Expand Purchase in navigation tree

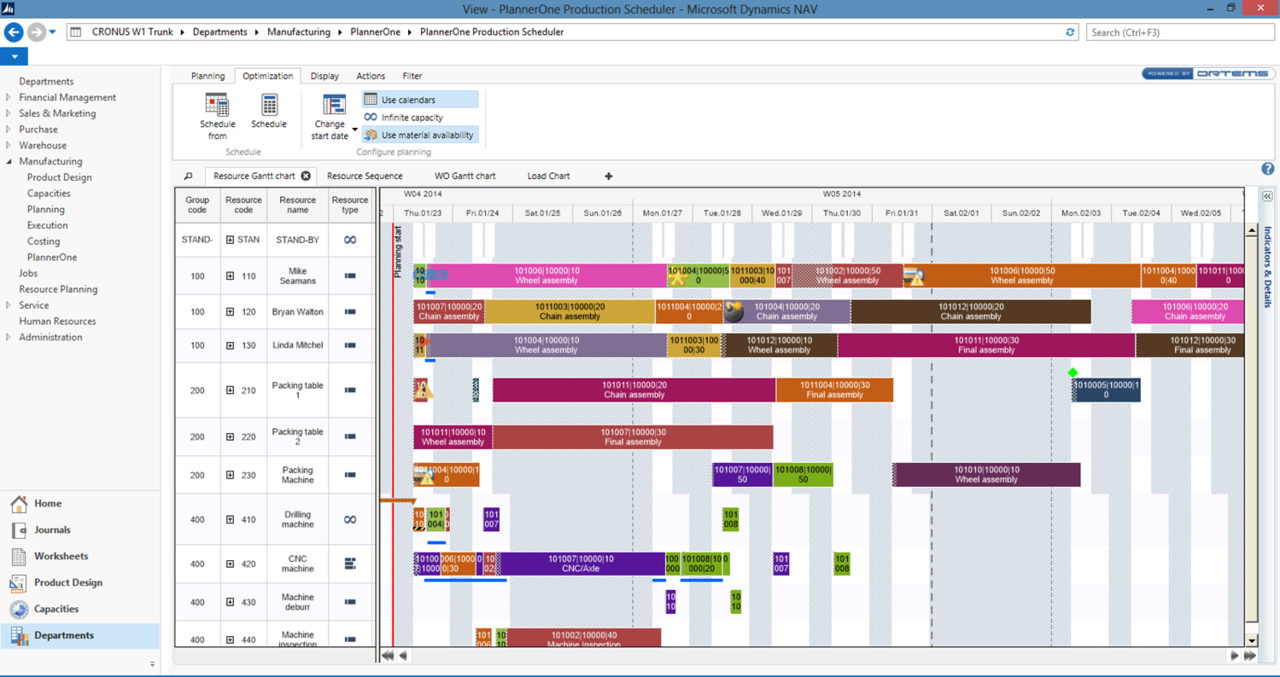[x=9, y=130]
